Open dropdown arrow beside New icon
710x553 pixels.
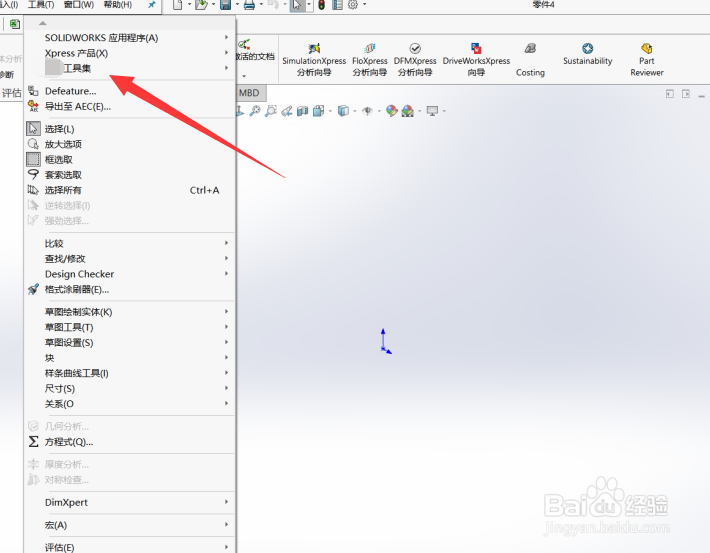pyautogui.click(x=189, y=5)
